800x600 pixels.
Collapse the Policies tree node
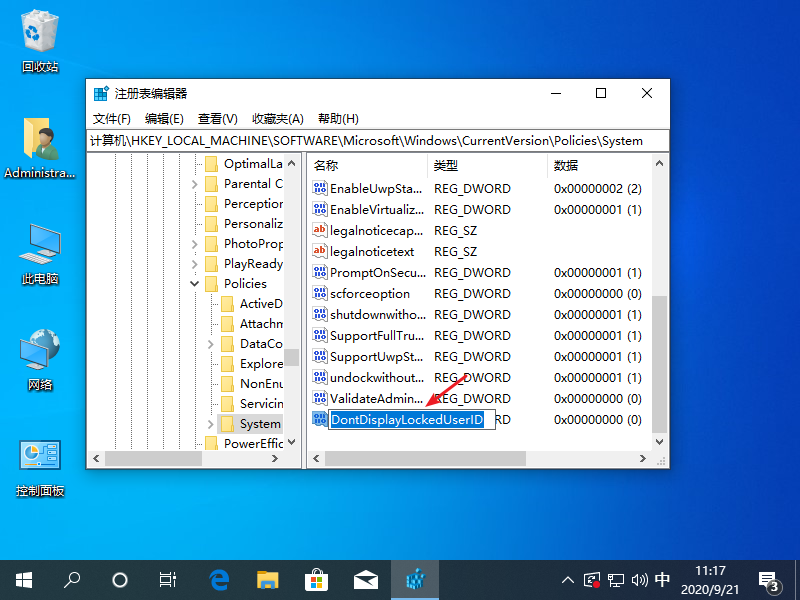(x=194, y=283)
